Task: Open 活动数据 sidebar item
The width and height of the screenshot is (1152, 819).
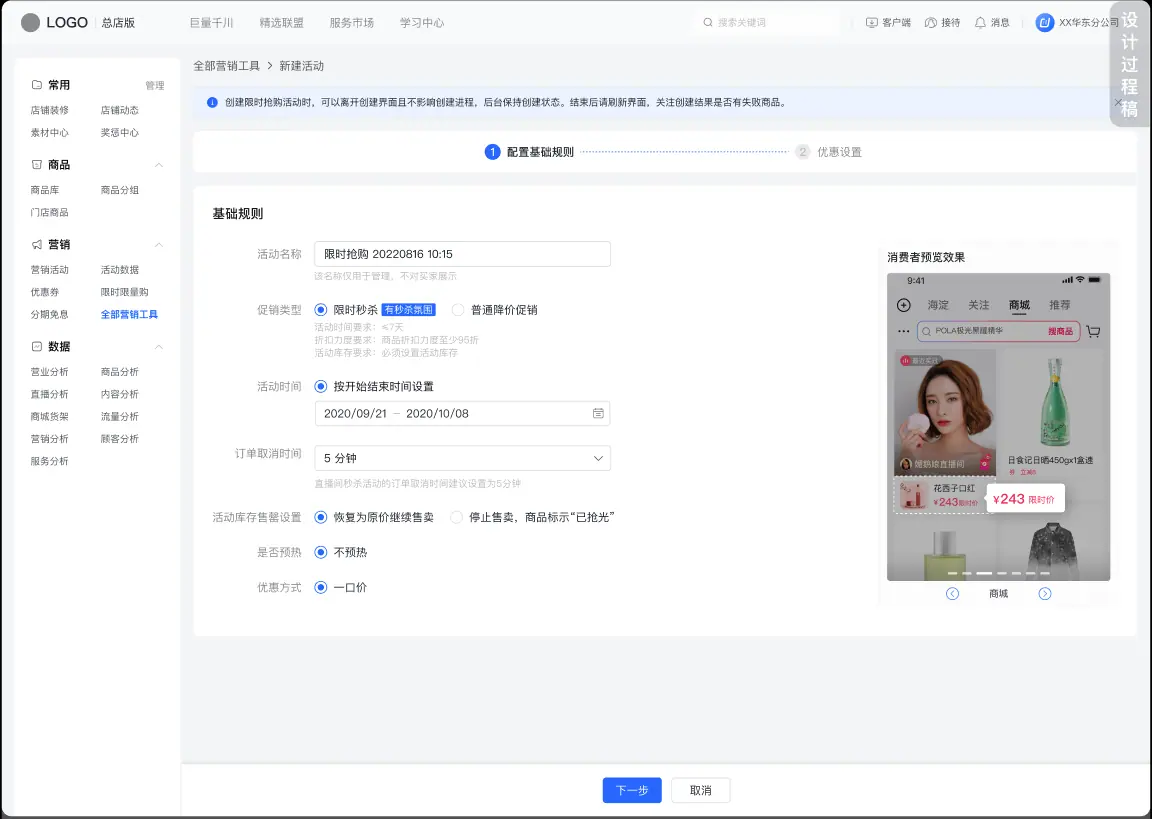Action: click(x=120, y=270)
